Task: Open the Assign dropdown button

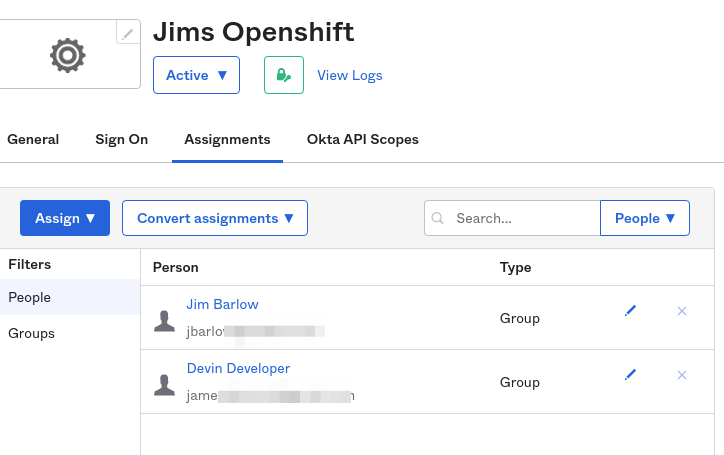Action: coord(65,218)
